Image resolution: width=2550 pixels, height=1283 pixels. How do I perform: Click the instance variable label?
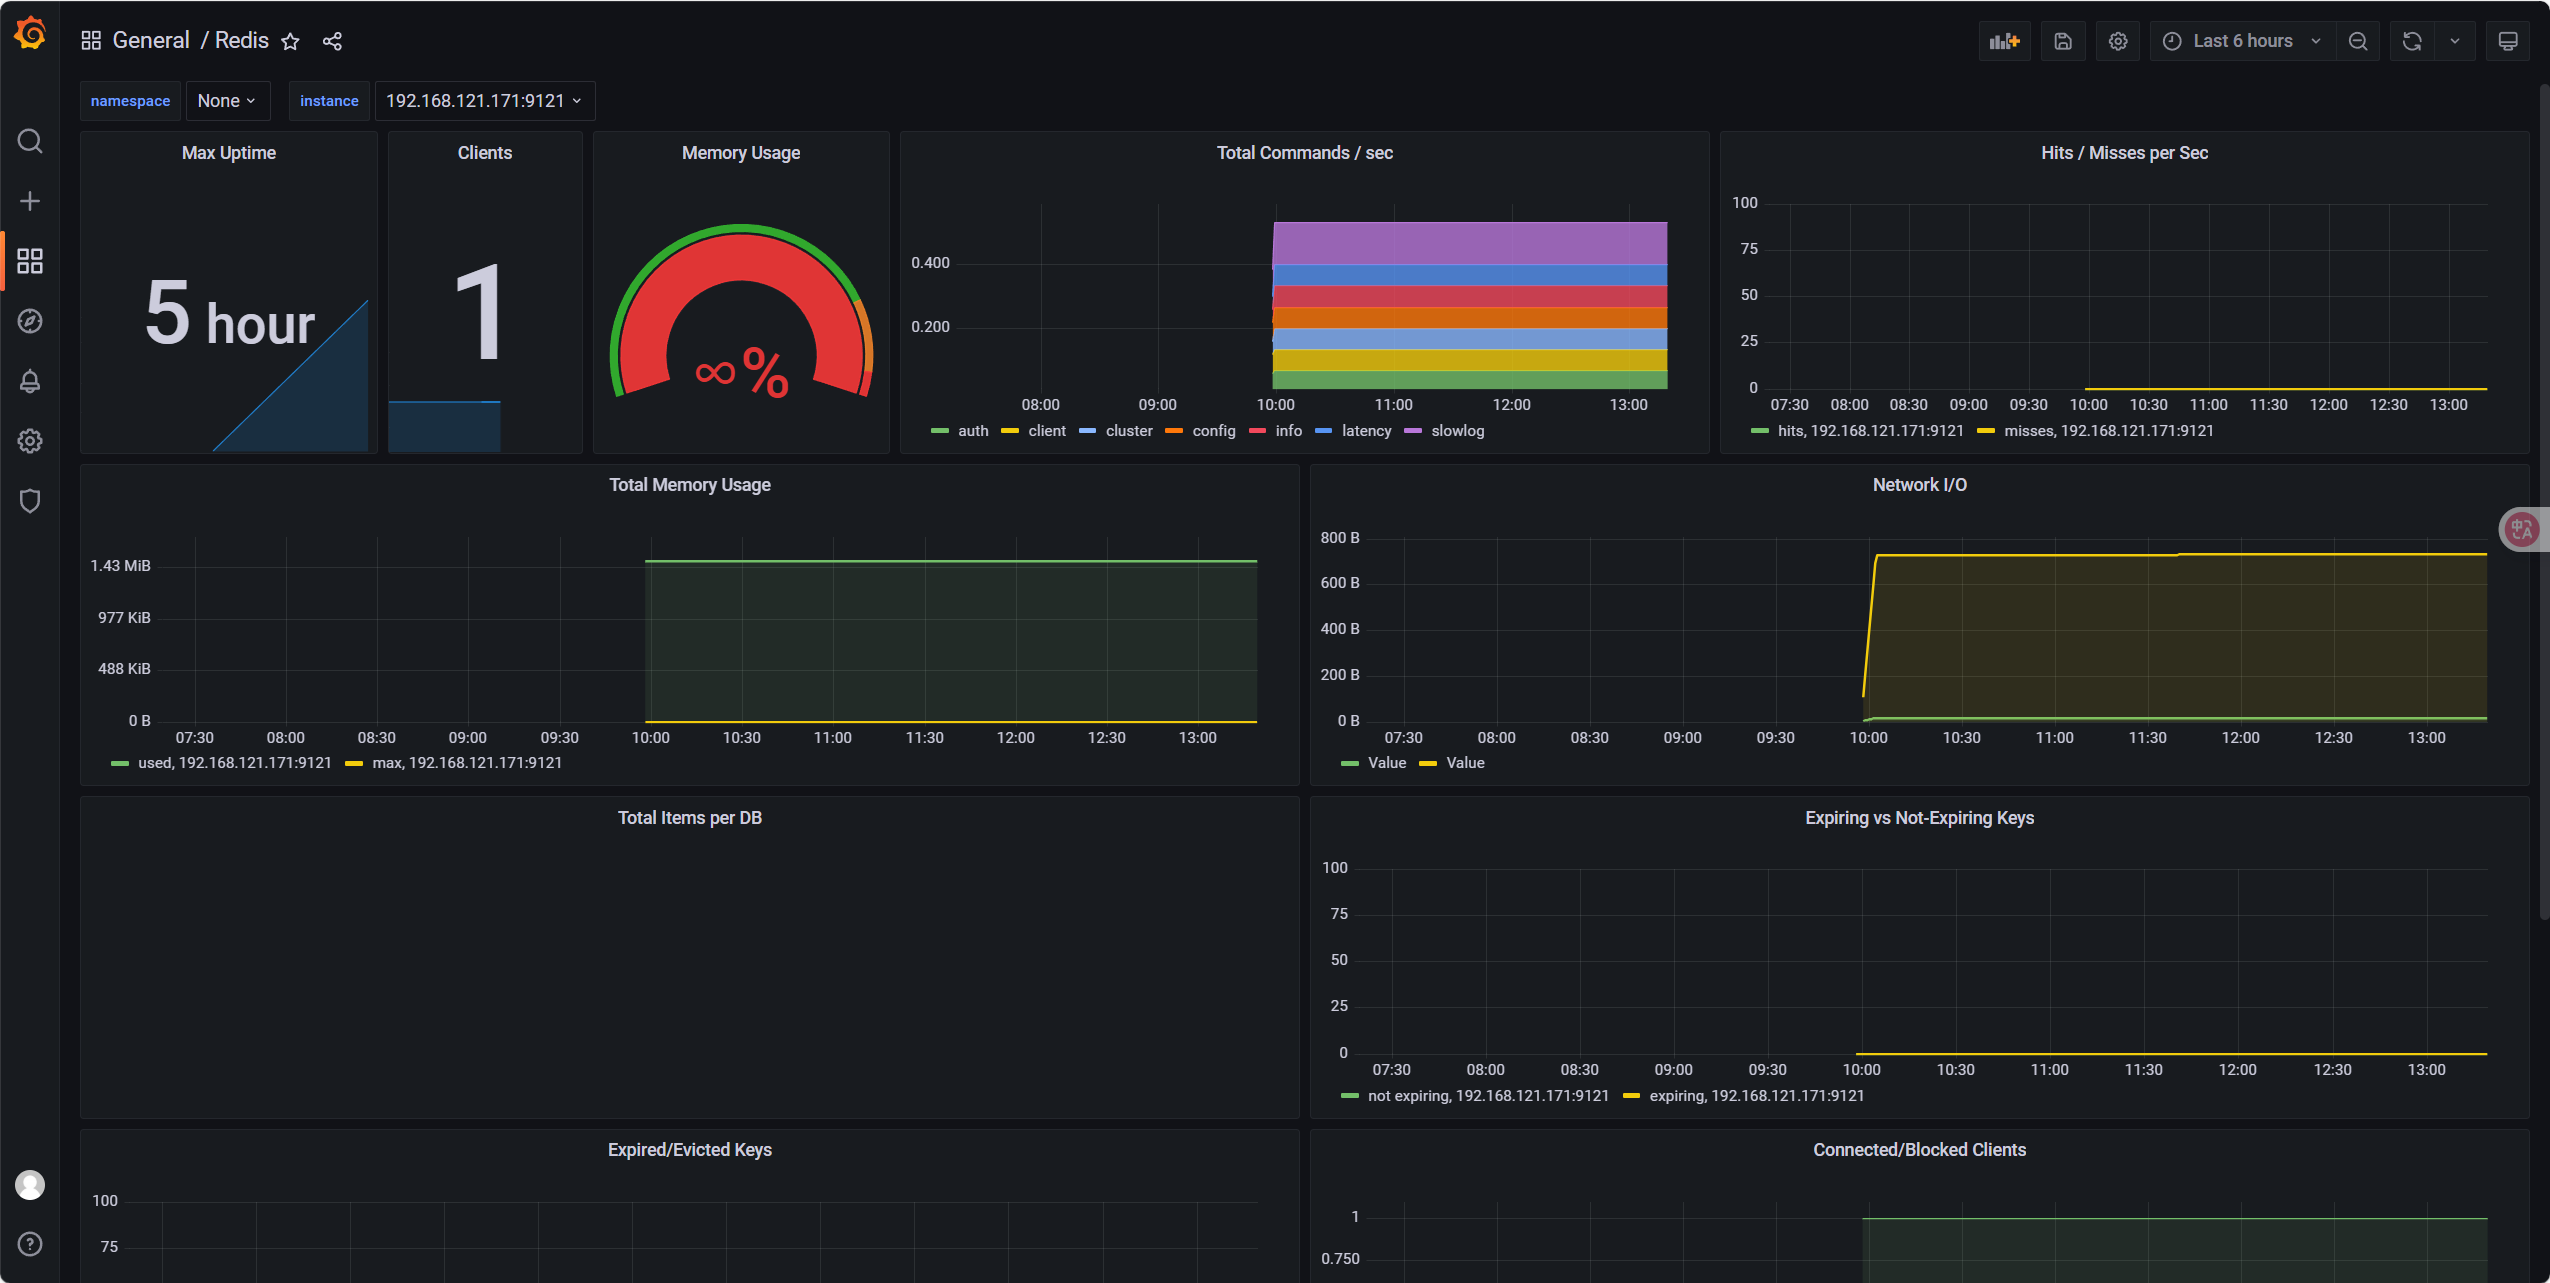click(x=329, y=101)
